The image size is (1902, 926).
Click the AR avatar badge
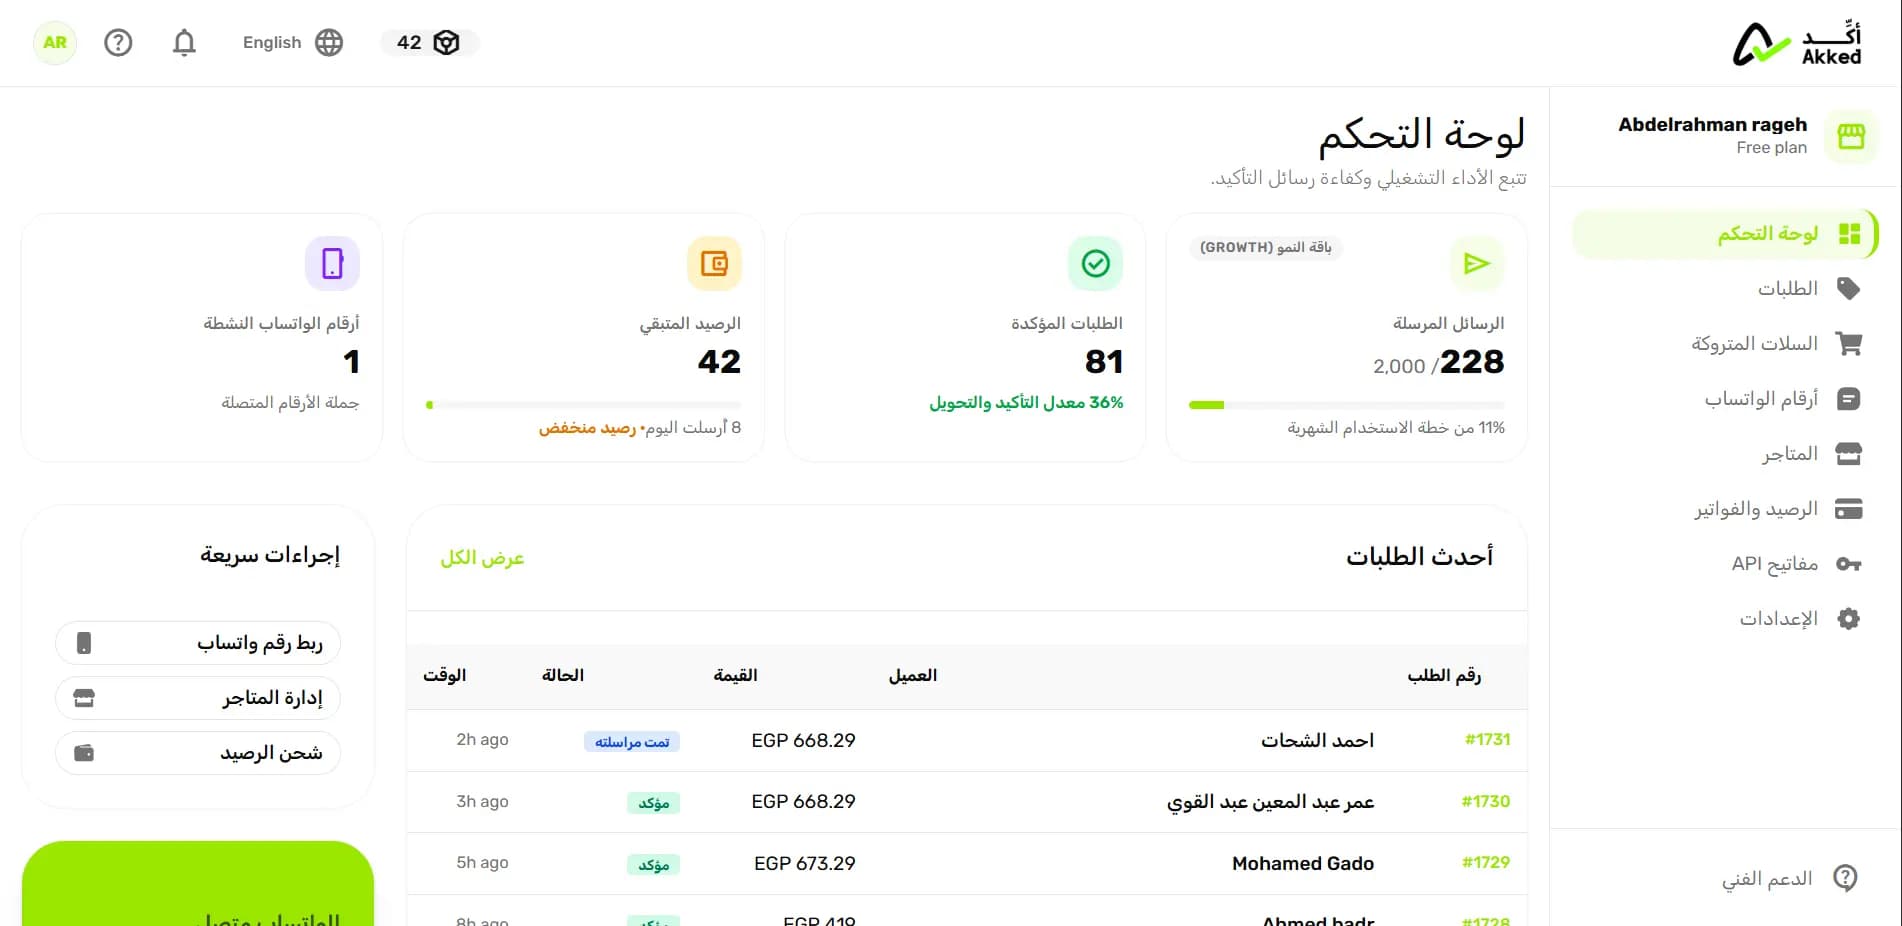point(55,43)
